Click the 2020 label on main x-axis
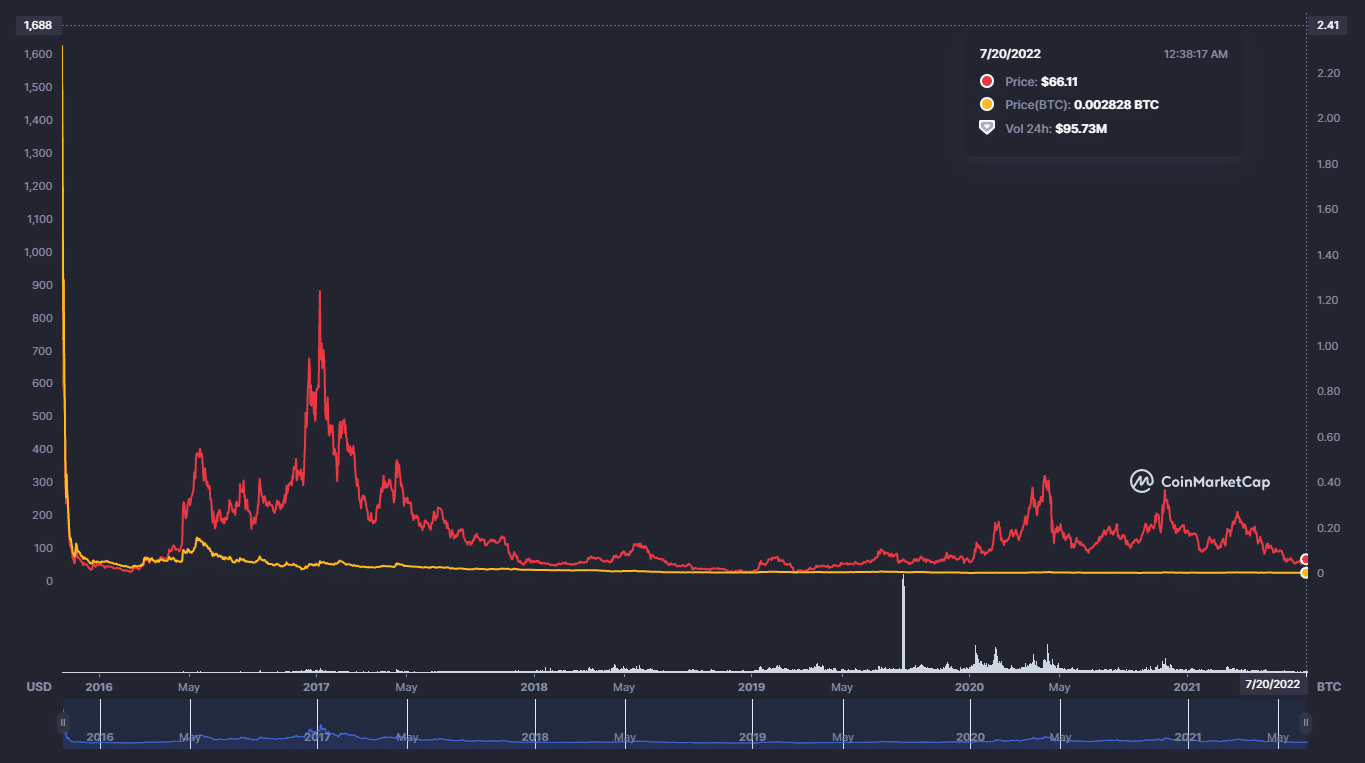Screen dimensions: 1365x763 pyautogui.click(x=969, y=687)
